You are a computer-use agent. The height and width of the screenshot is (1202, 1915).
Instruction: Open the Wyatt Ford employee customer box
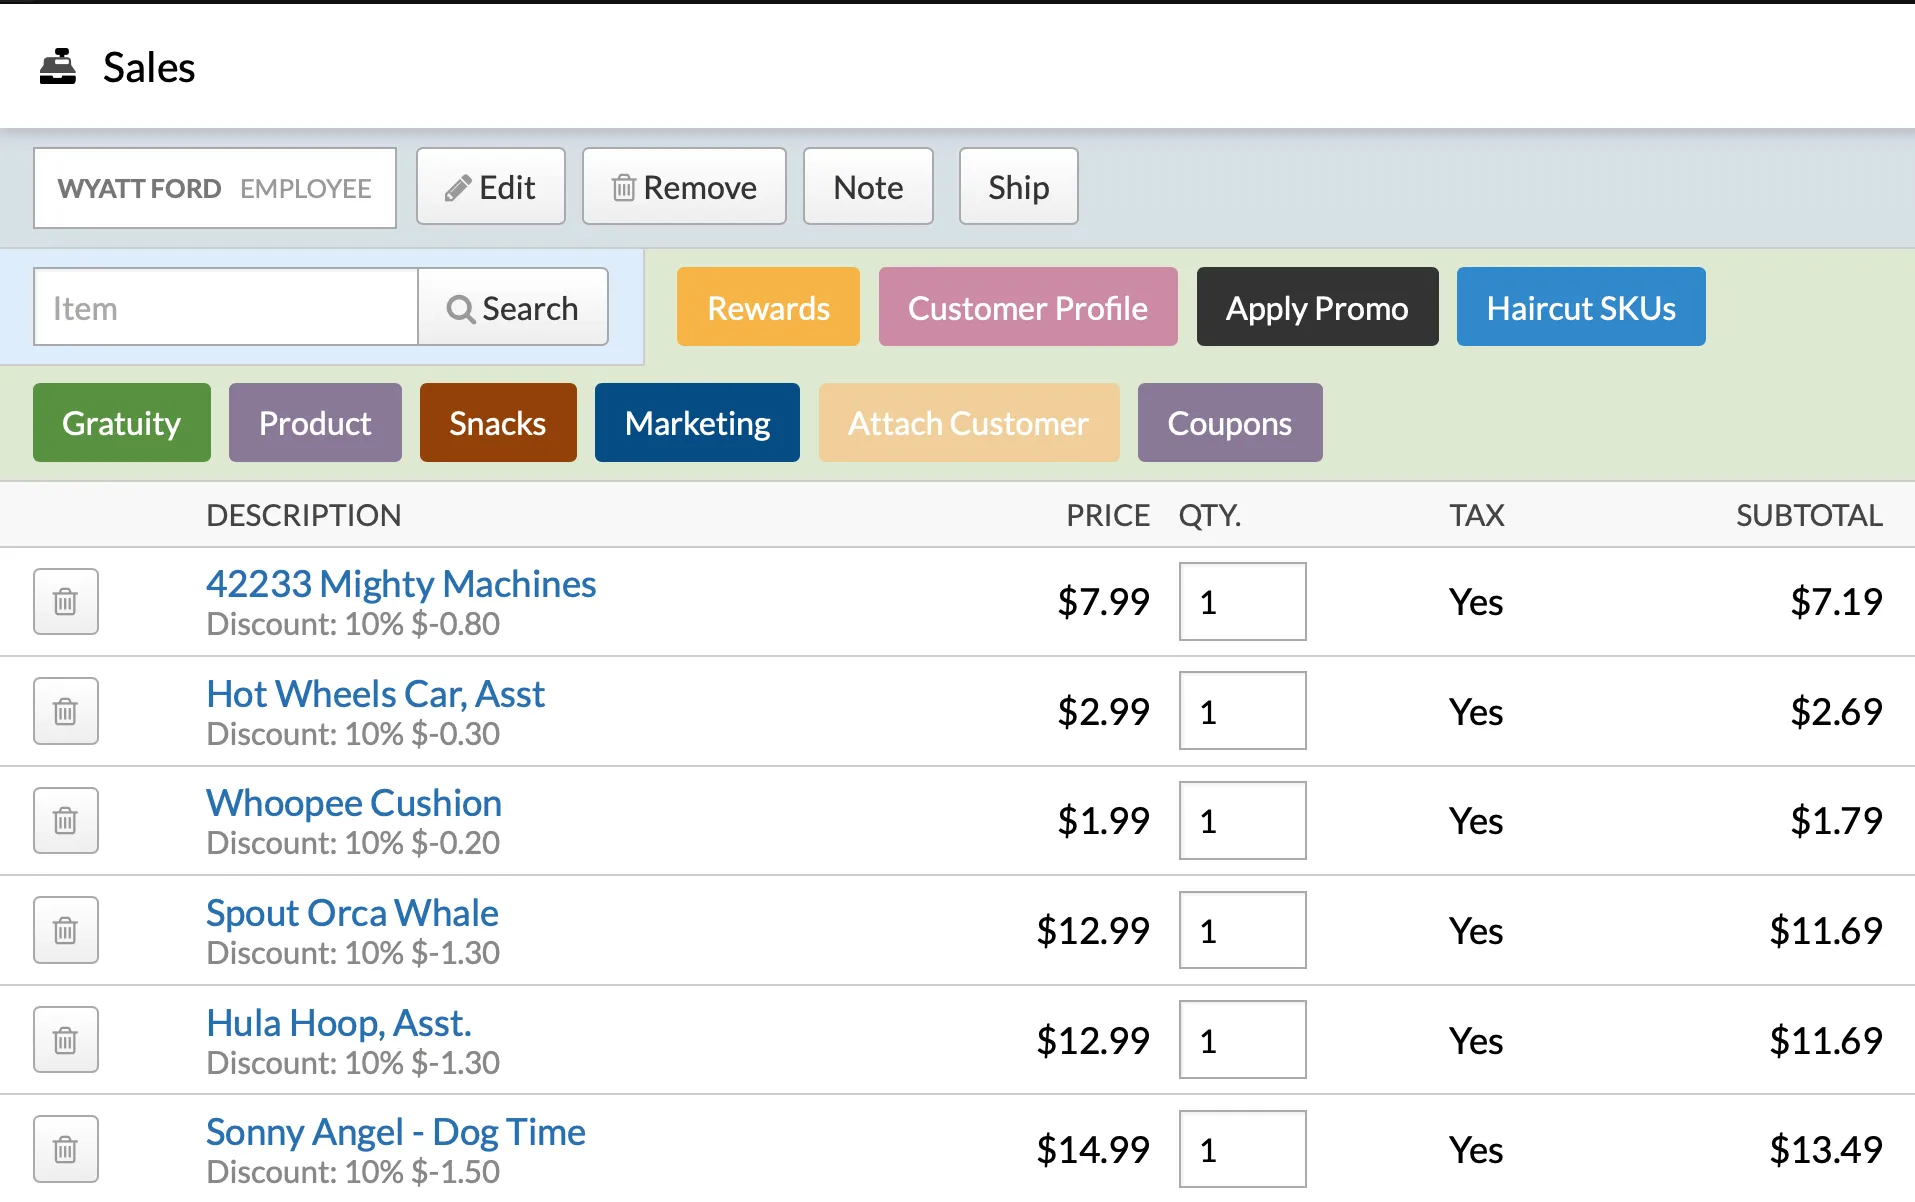click(215, 188)
